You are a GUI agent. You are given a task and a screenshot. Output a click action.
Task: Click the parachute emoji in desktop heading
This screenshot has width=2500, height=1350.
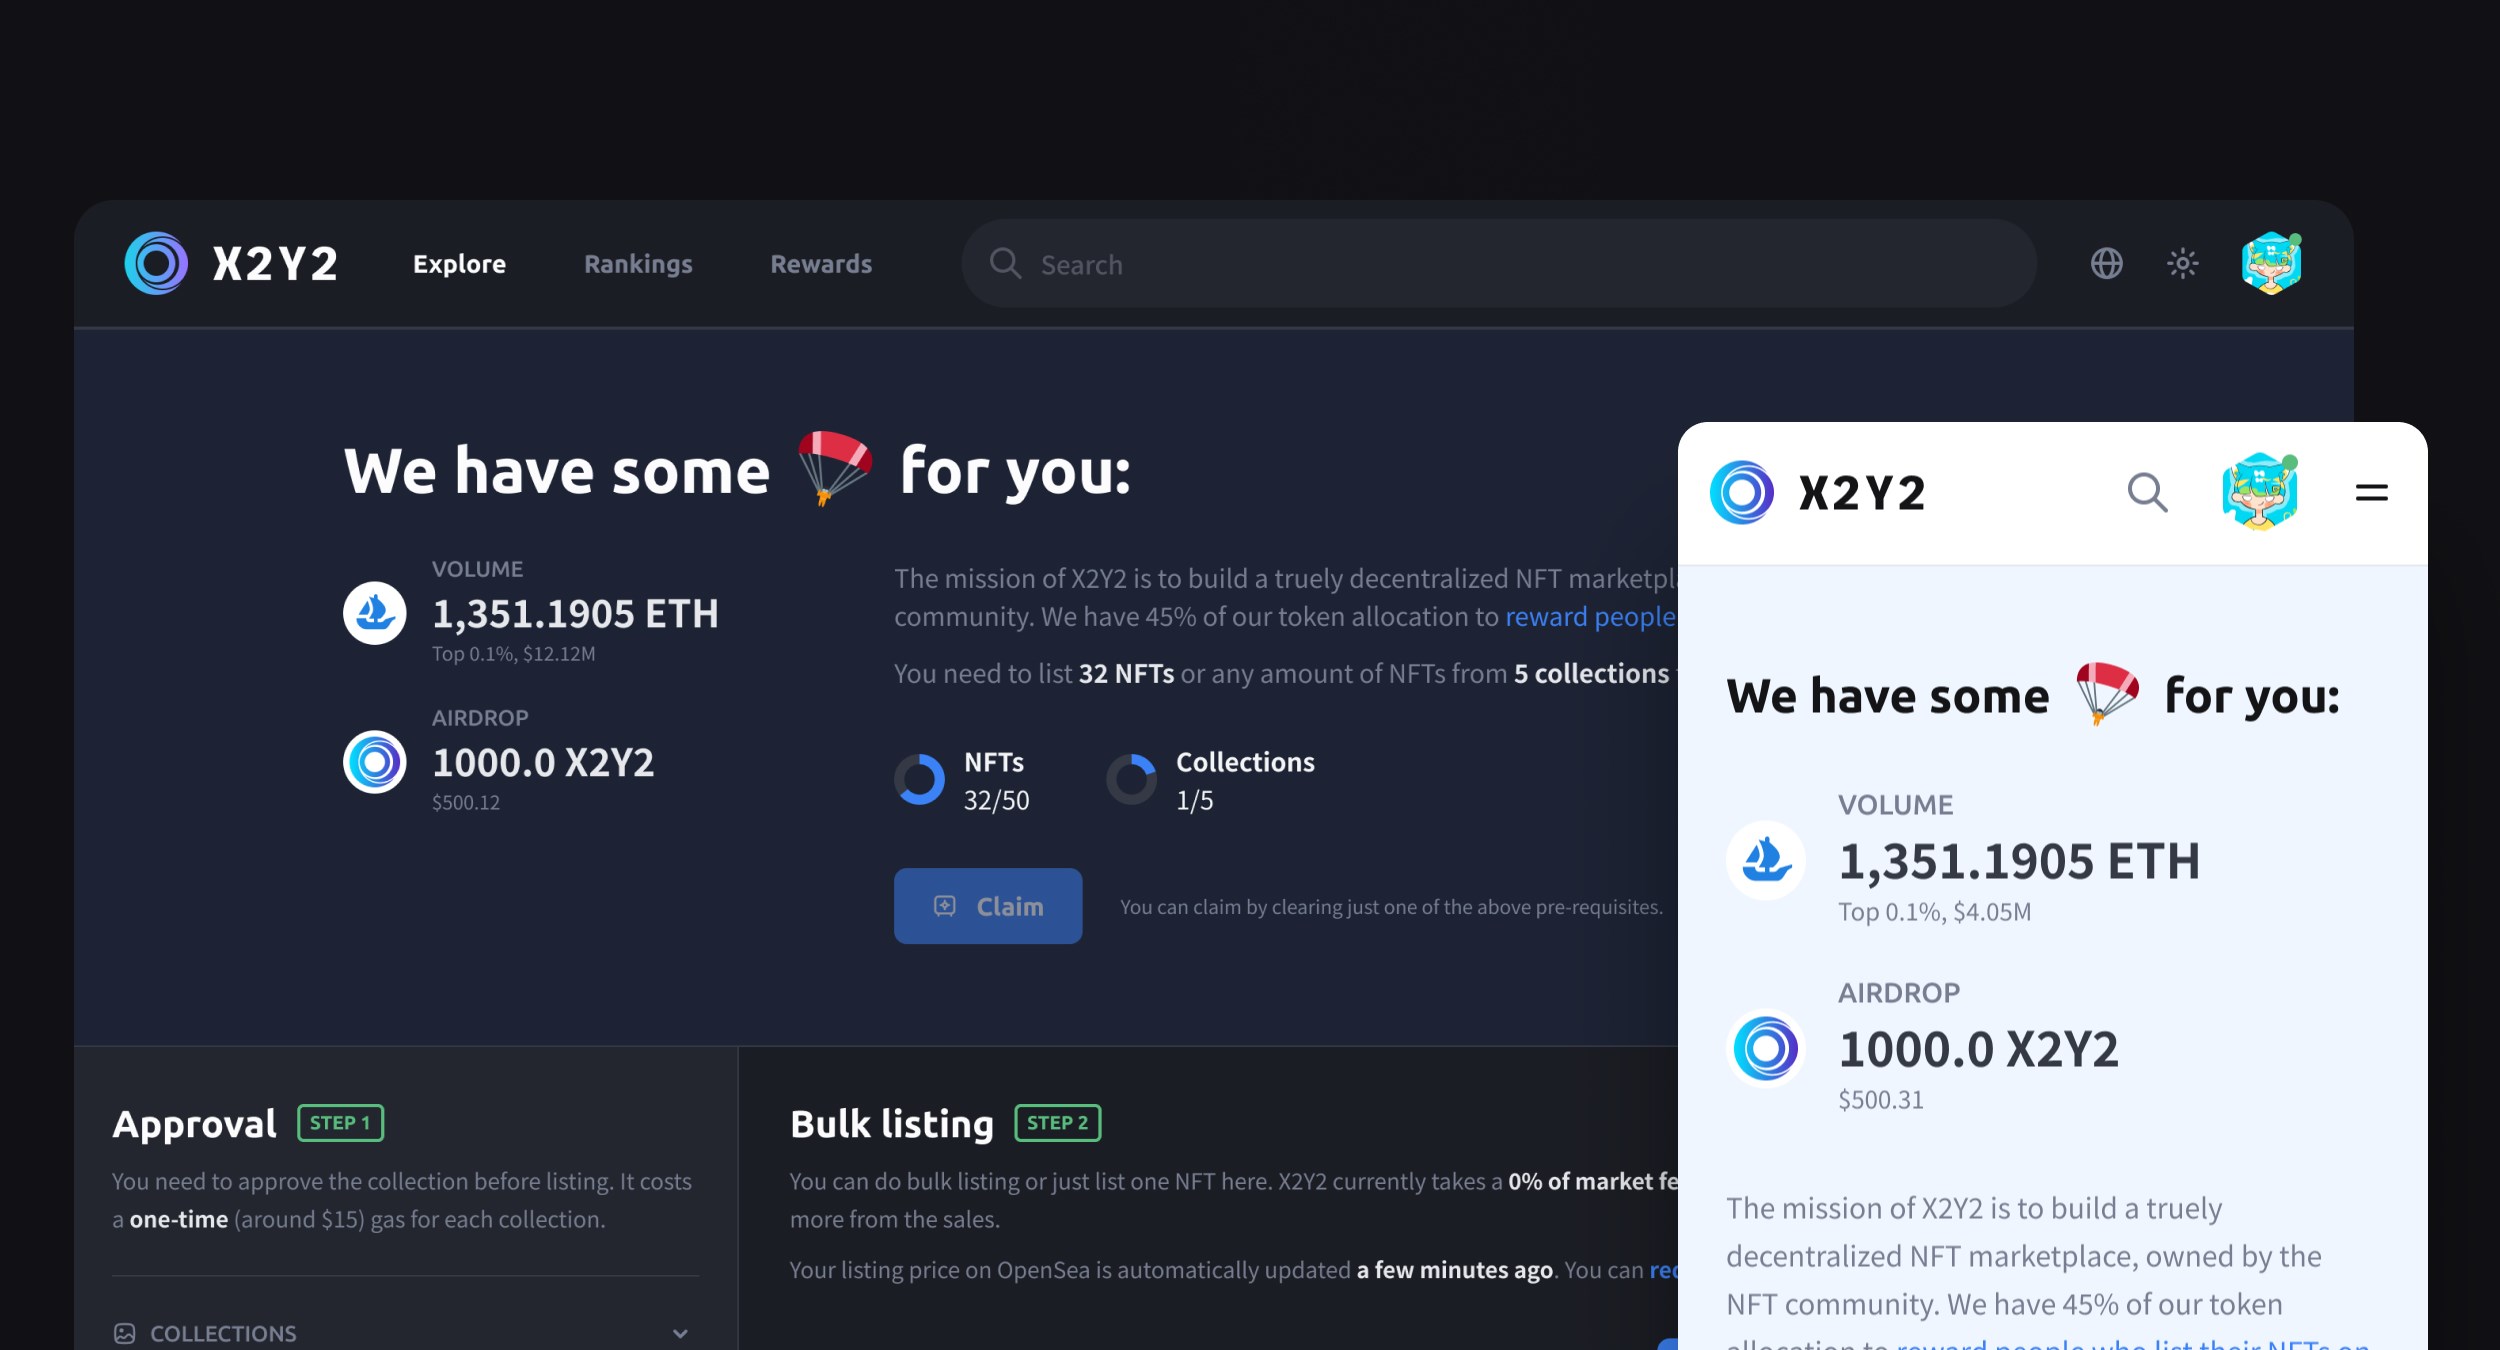tap(834, 468)
